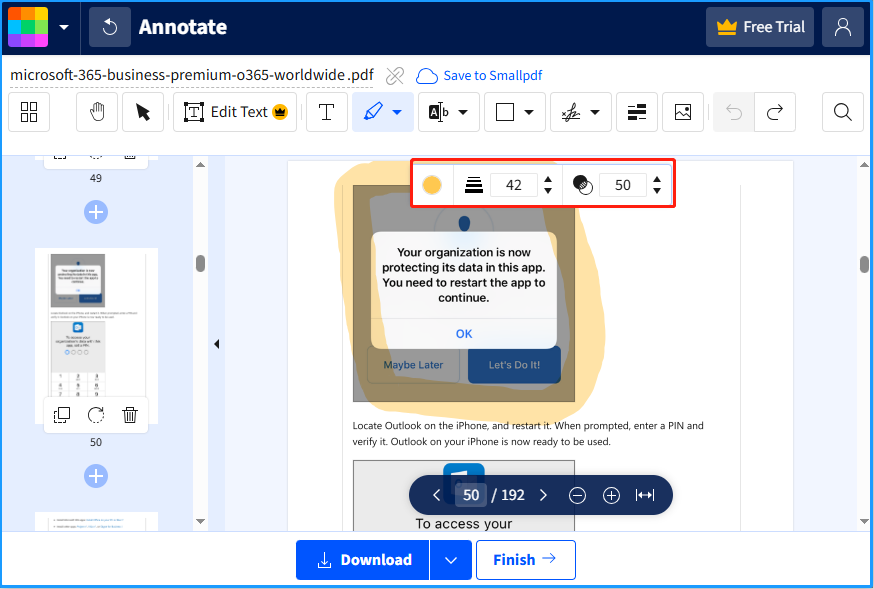Image resolution: width=874 pixels, height=589 pixels.
Task: Duplicate page 50 via copy icon
Action: (61, 415)
